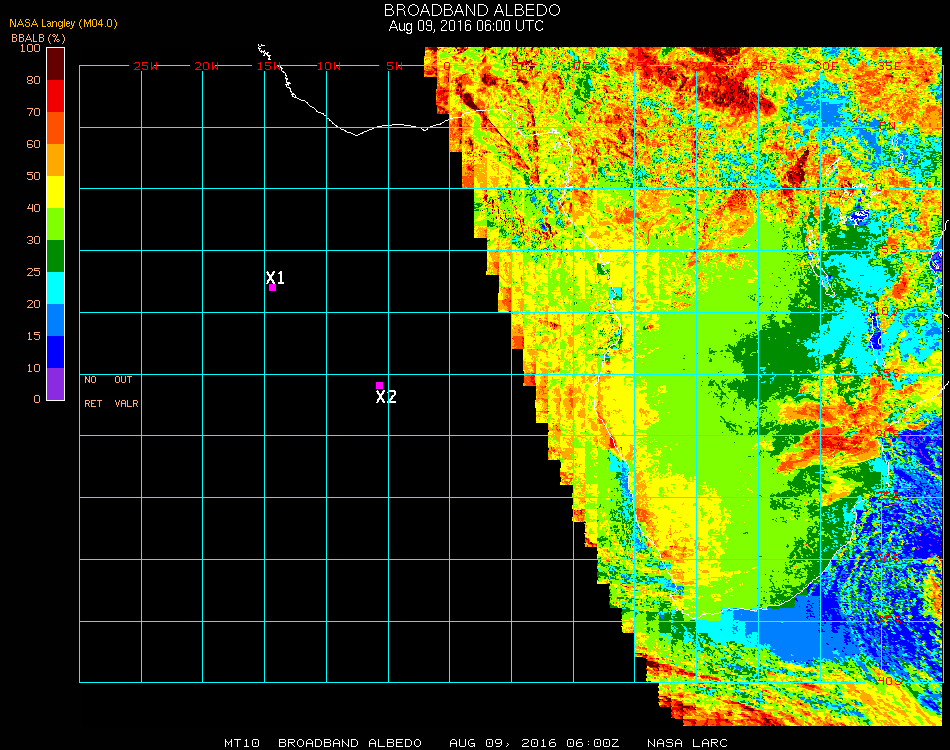950x750 pixels.
Task: Click the colorbar value 80
Action: (x=33, y=80)
